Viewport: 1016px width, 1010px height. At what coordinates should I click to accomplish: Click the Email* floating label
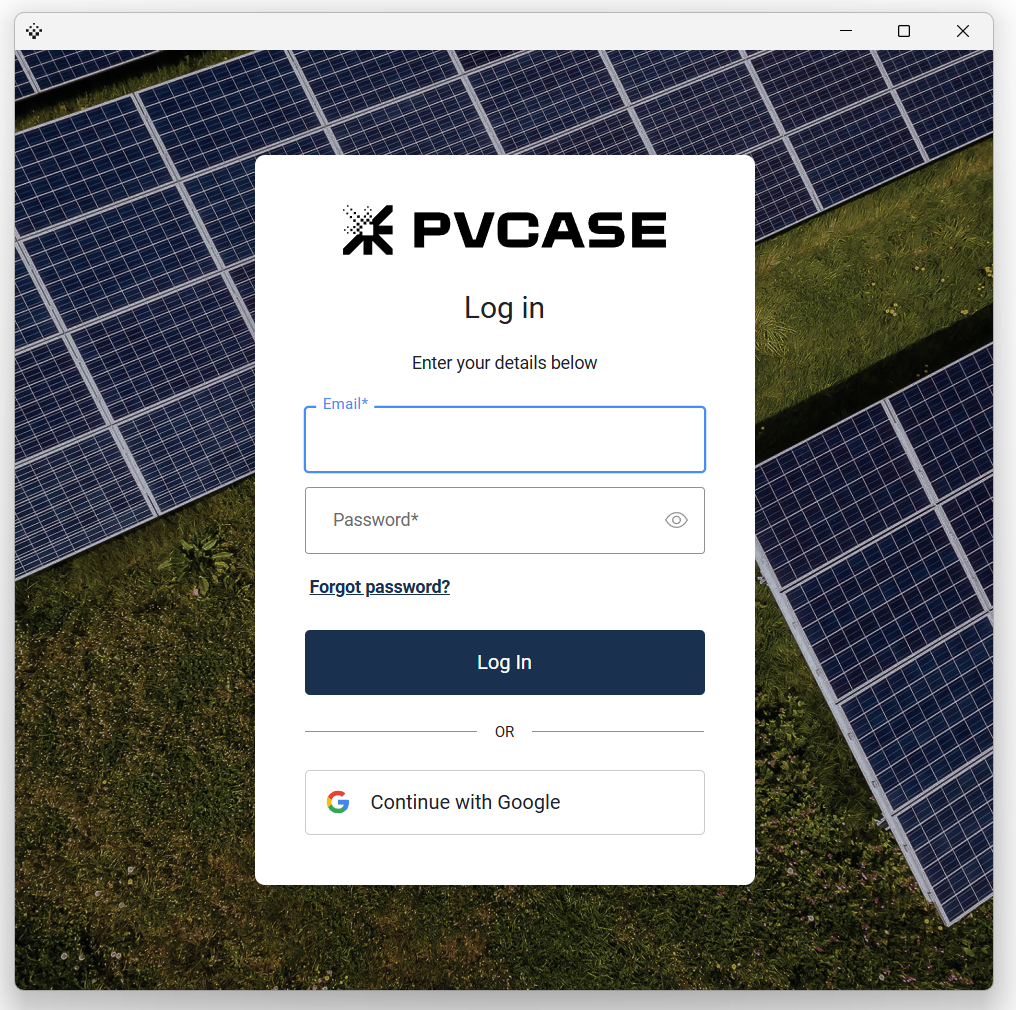pos(345,404)
